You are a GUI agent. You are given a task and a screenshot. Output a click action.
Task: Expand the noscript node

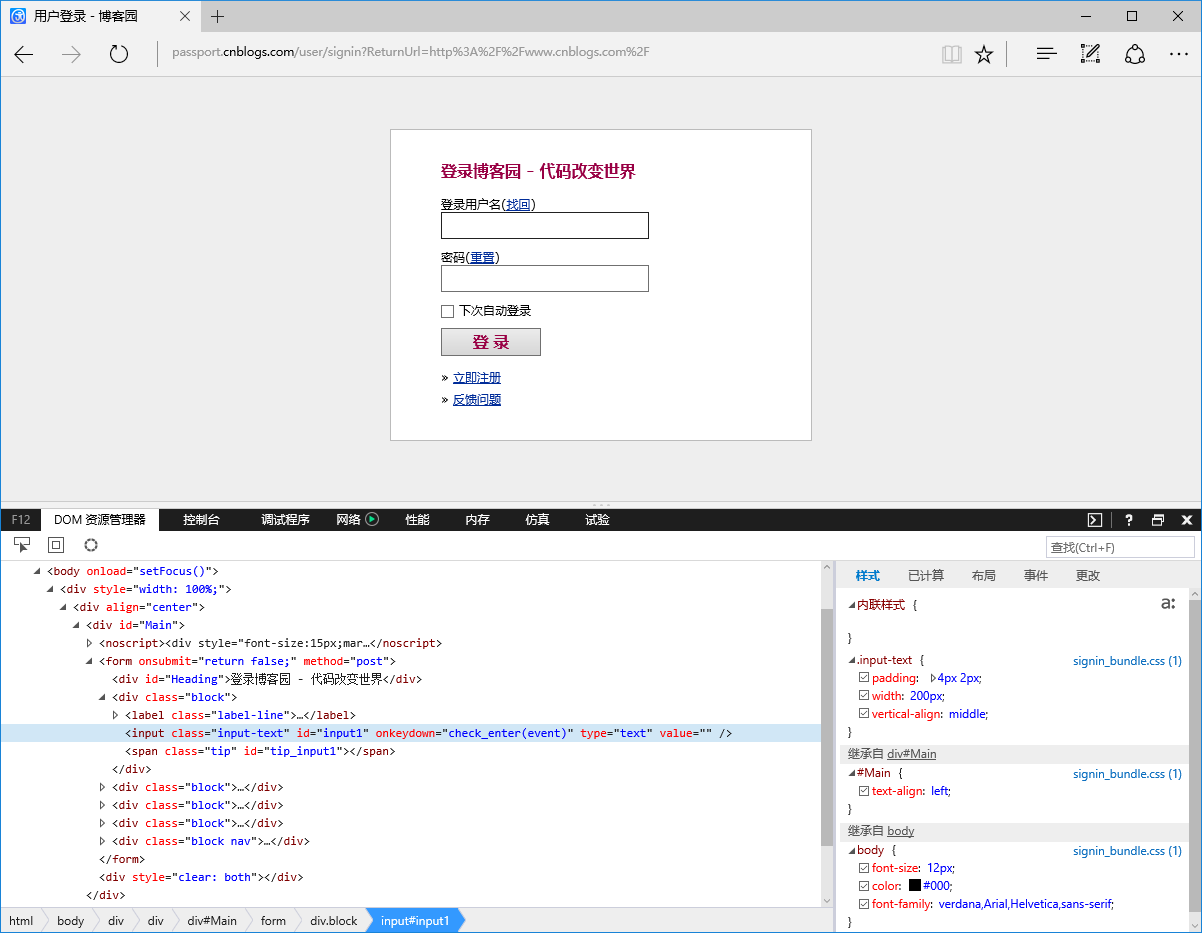90,643
